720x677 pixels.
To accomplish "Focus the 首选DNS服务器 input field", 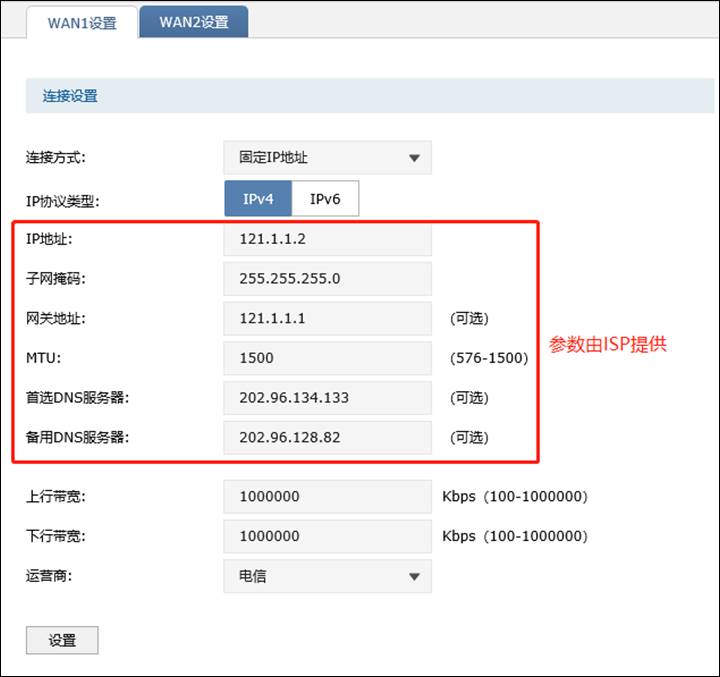I will point(327,397).
